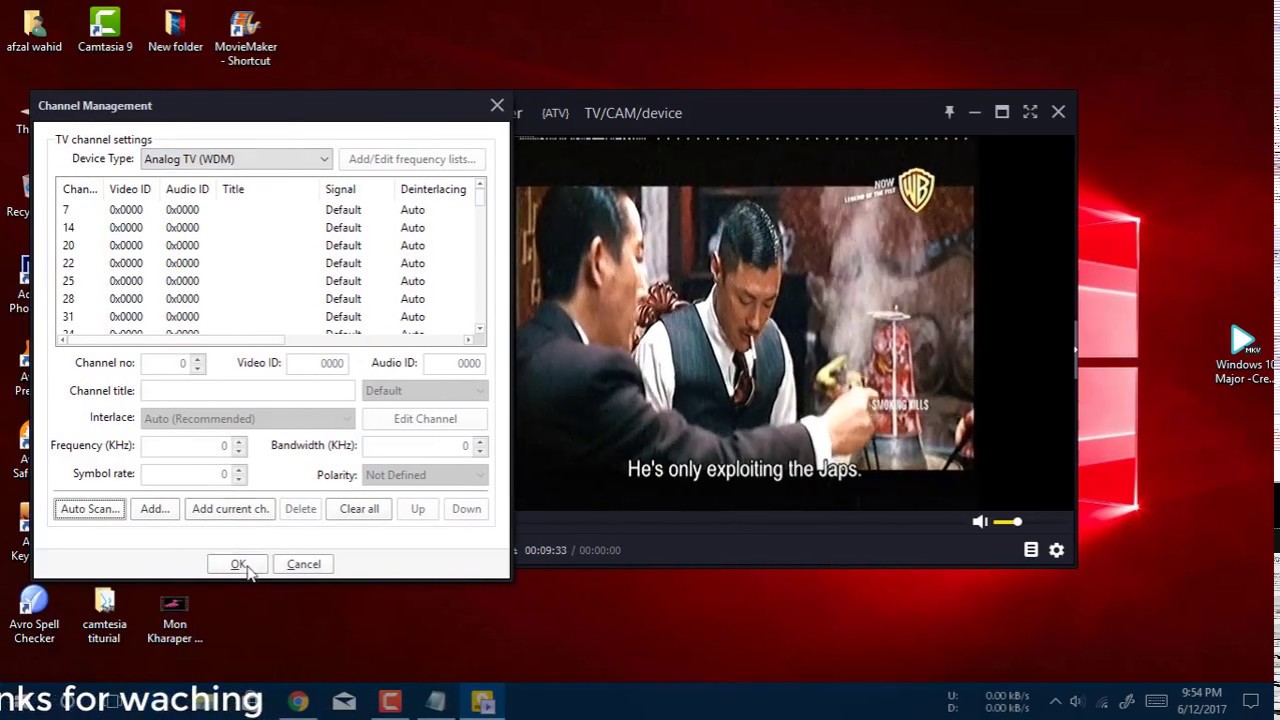The image size is (1280, 720).
Task: Select the channel 31 row
Action: tap(265, 317)
